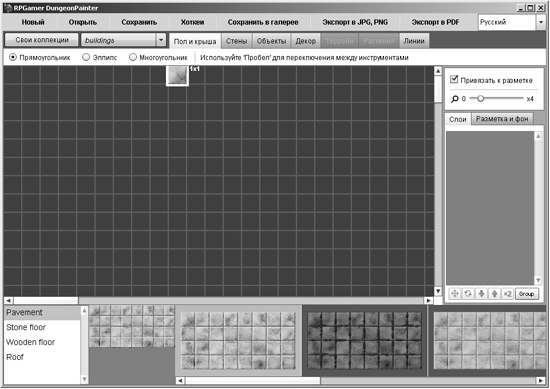Click category list scrollbar up arrow
This screenshot has height=389, width=550.
tap(84, 310)
